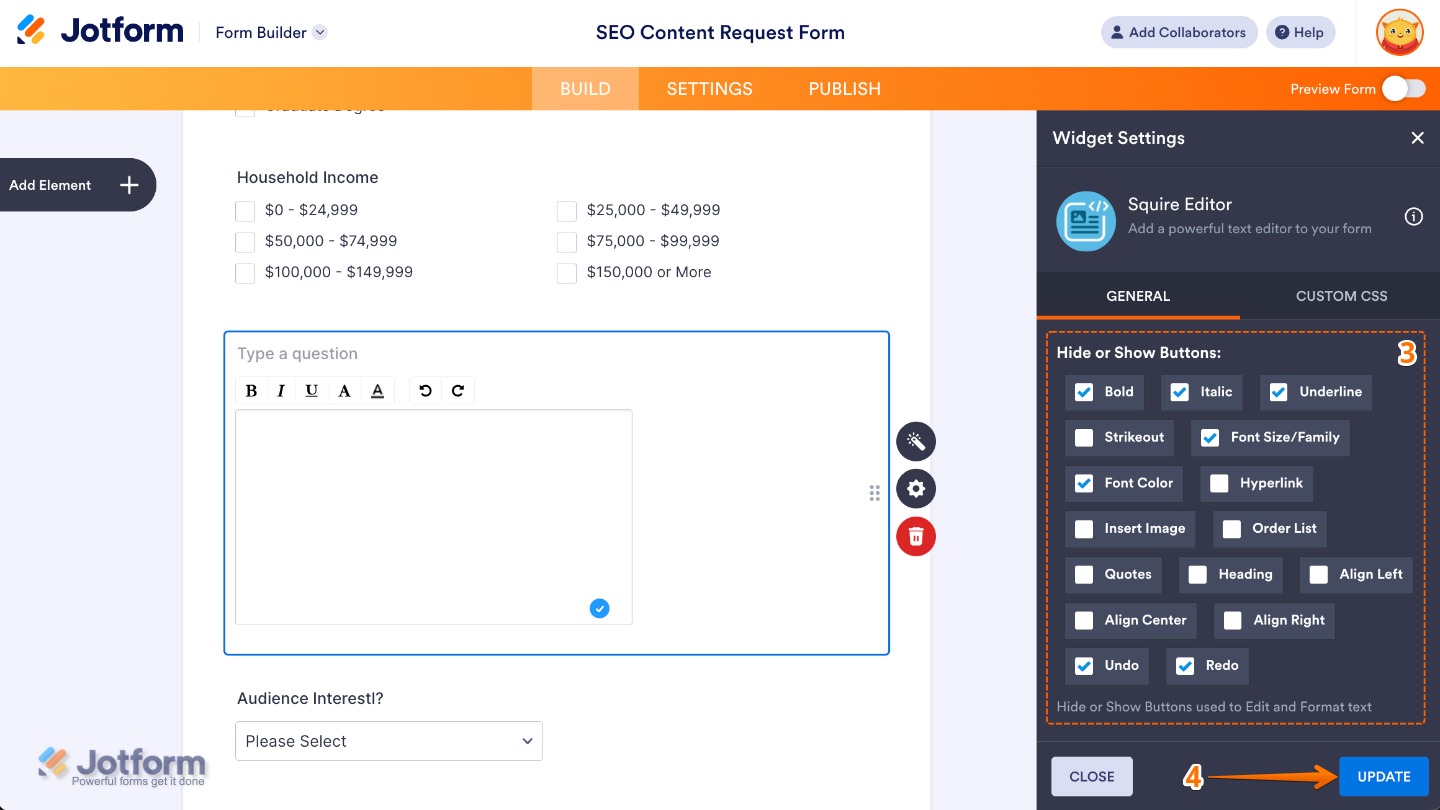Click the Bold button in editor toolbar
This screenshot has height=810, width=1440.
click(x=251, y=391)
